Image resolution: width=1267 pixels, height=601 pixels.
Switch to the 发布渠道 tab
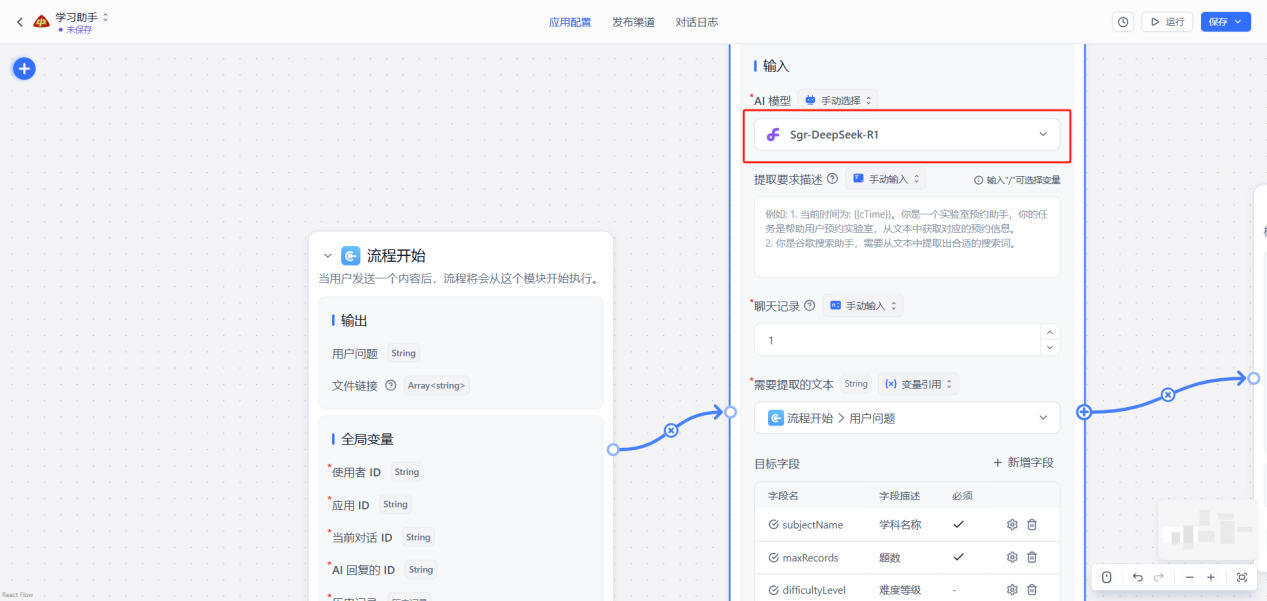633,22
